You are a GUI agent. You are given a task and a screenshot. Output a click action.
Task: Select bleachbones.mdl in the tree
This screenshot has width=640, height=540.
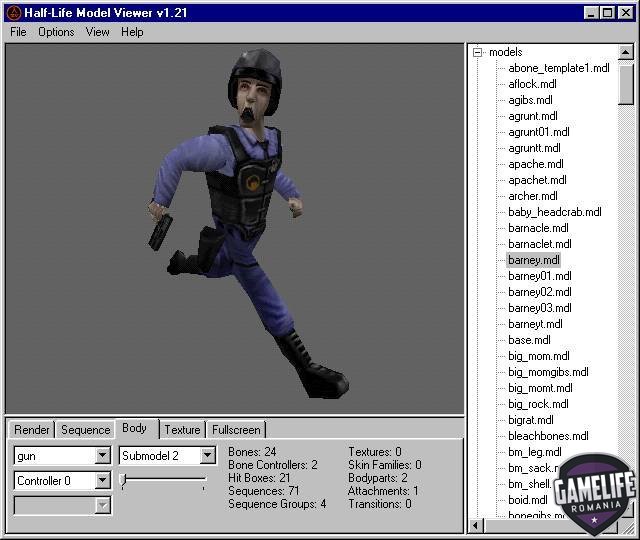[548, 436]
